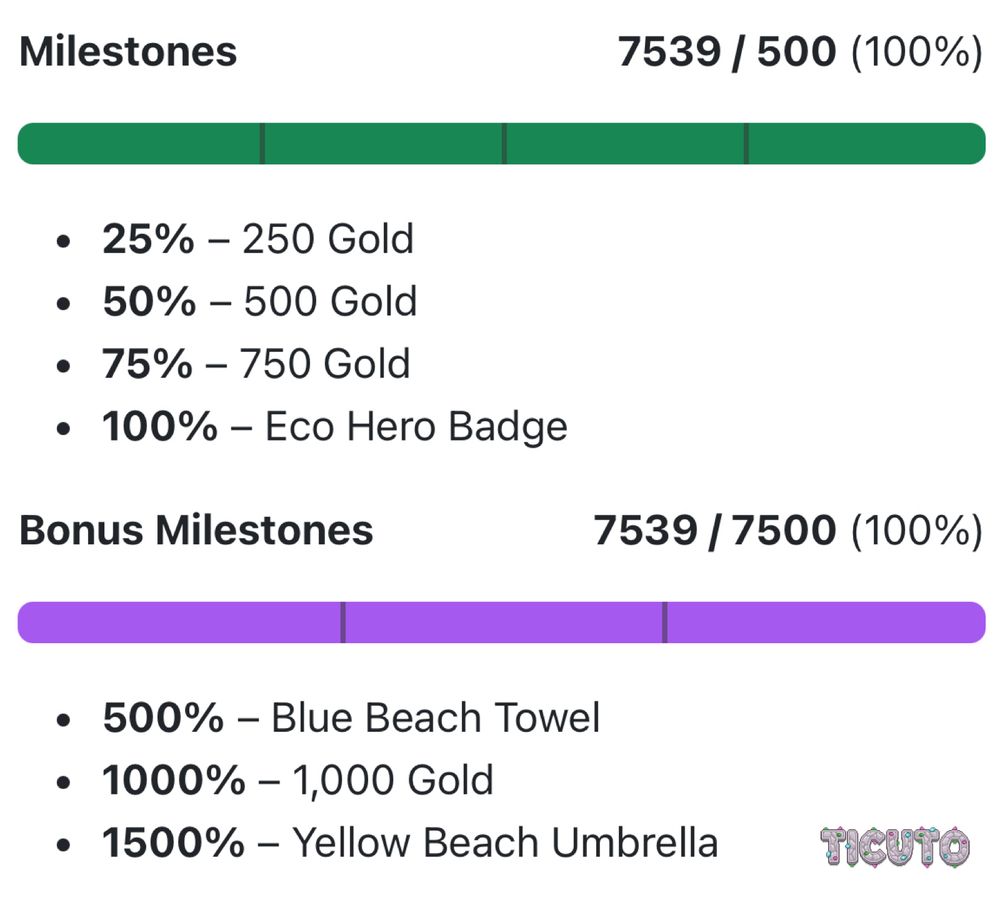Click second divider on purple bonus bar

(x=665, y=622)
